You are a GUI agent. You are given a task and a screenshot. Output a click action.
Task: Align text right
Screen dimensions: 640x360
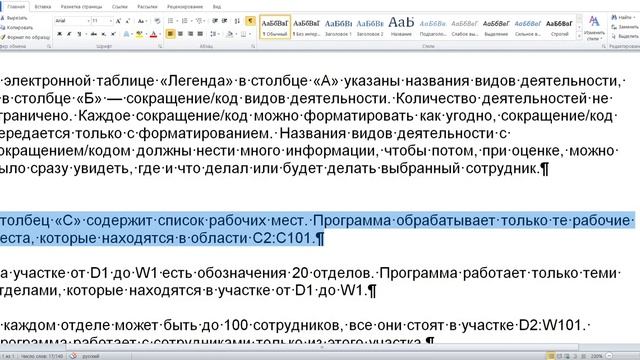(x=190, y=34)
